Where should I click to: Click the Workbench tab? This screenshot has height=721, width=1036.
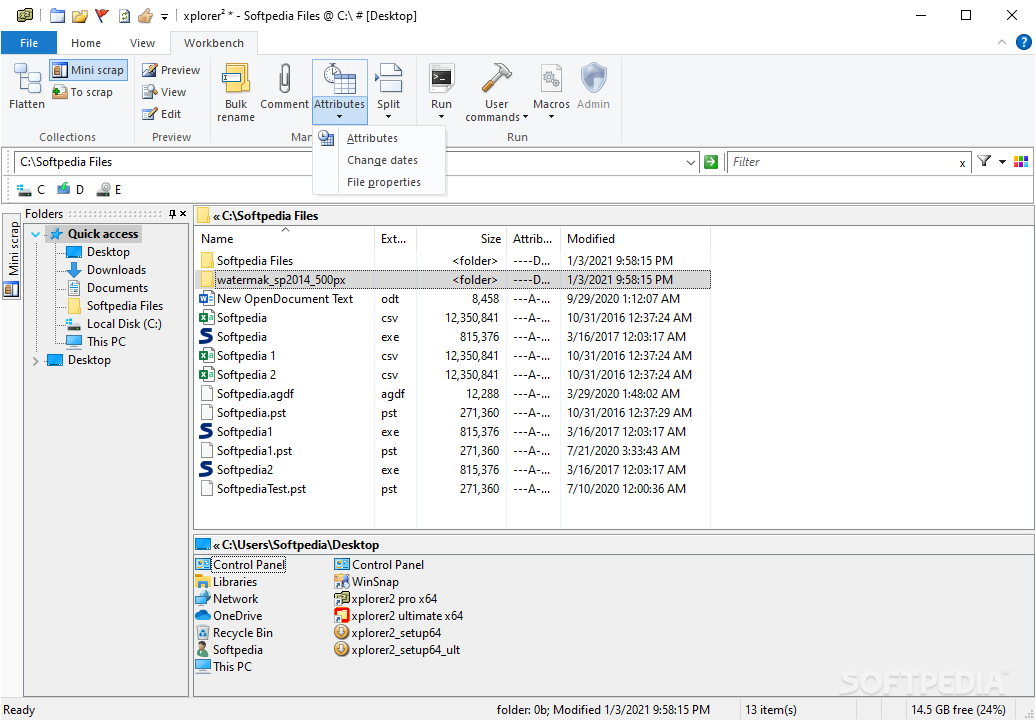click(214, 43)
